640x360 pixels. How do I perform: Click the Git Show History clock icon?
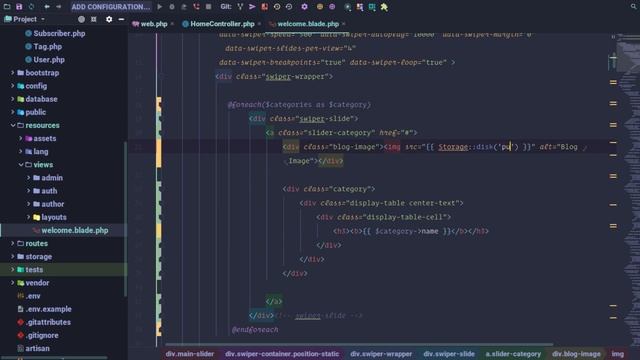[x=277, y=7]
